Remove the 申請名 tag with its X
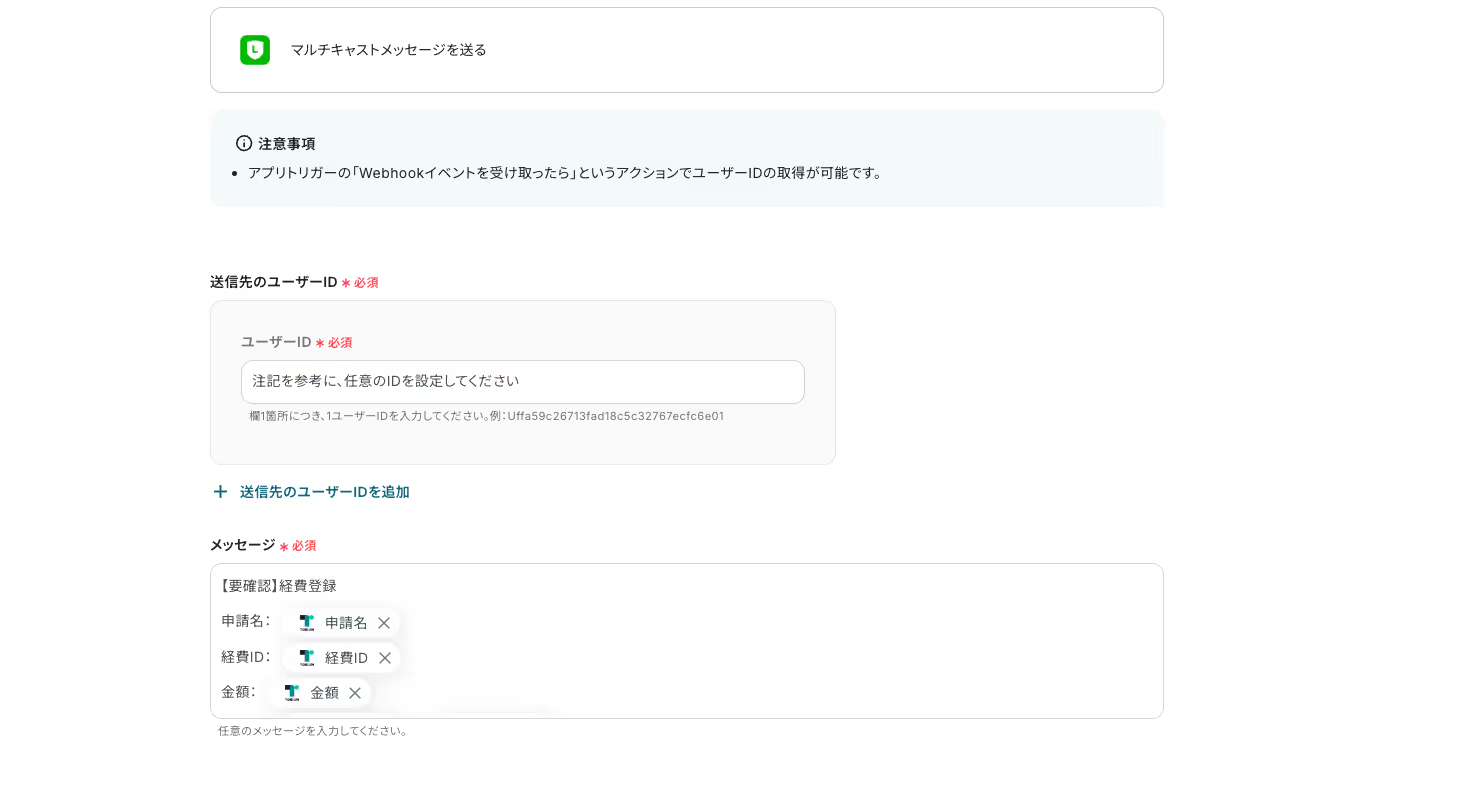 [384, 623]
